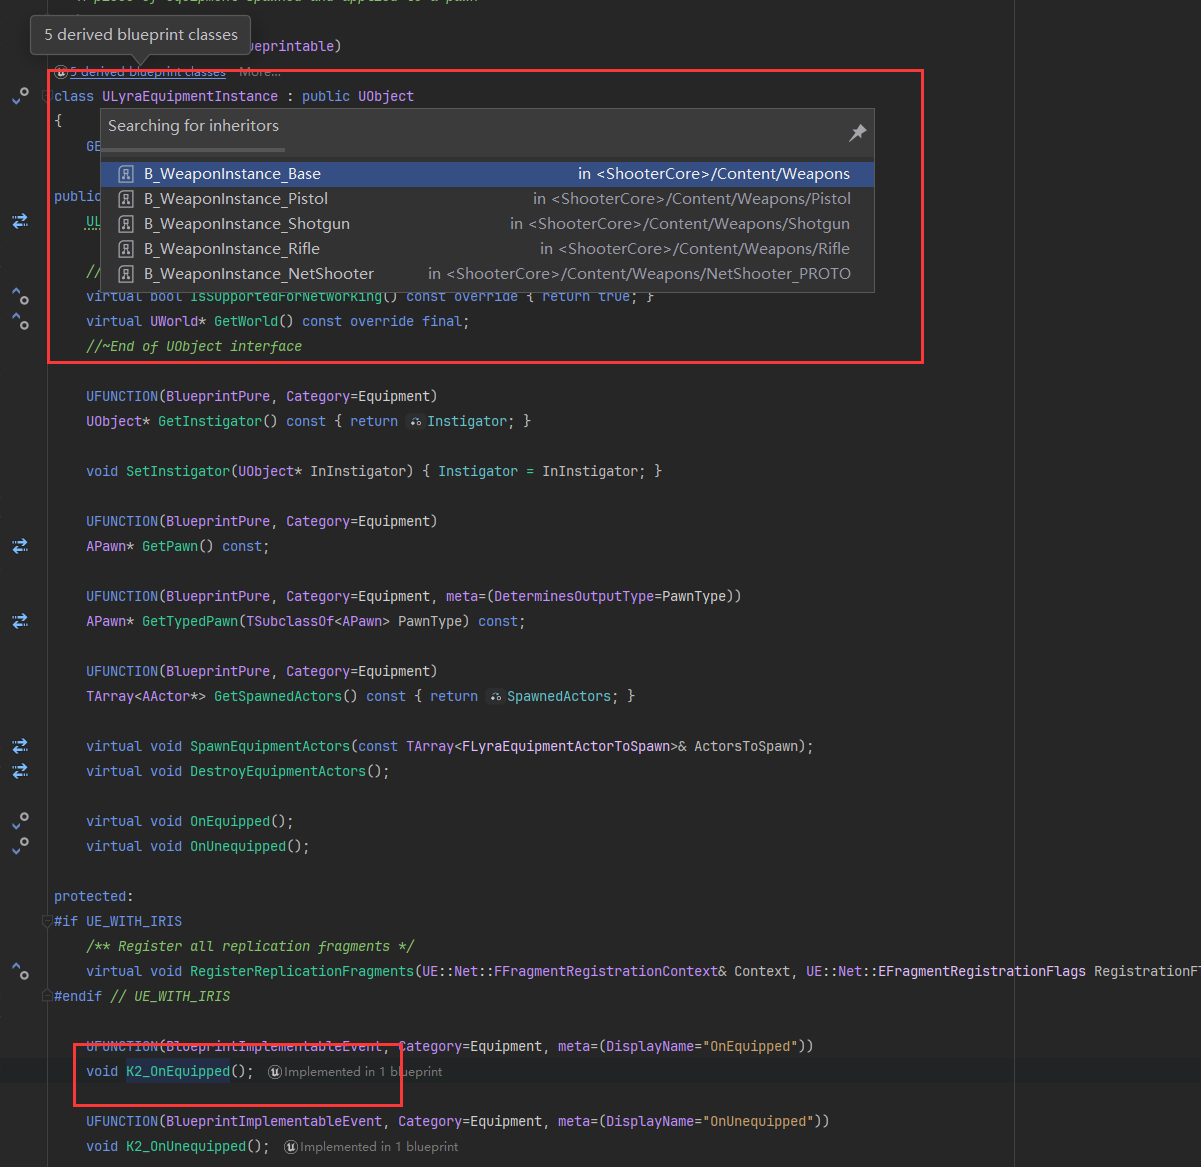Open 'Implemented in 1 blueprint' beside K2_OnEquipped

(x=362, y=1072)
